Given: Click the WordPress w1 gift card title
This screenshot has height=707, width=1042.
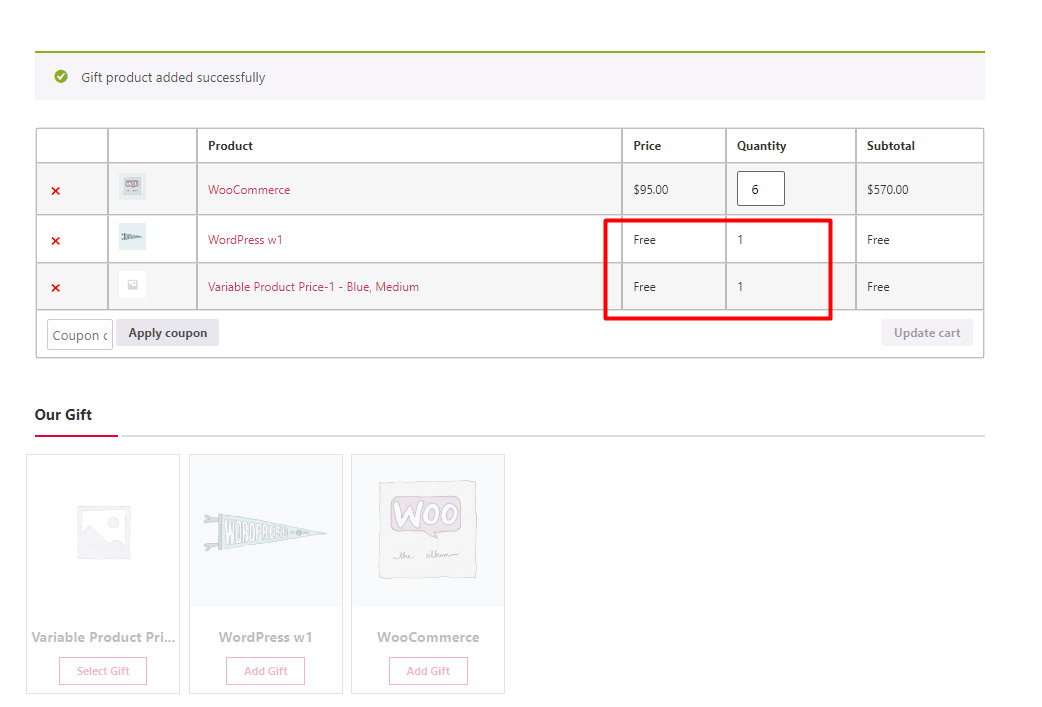Looking at the screenshot, I should tap(266, 637).
